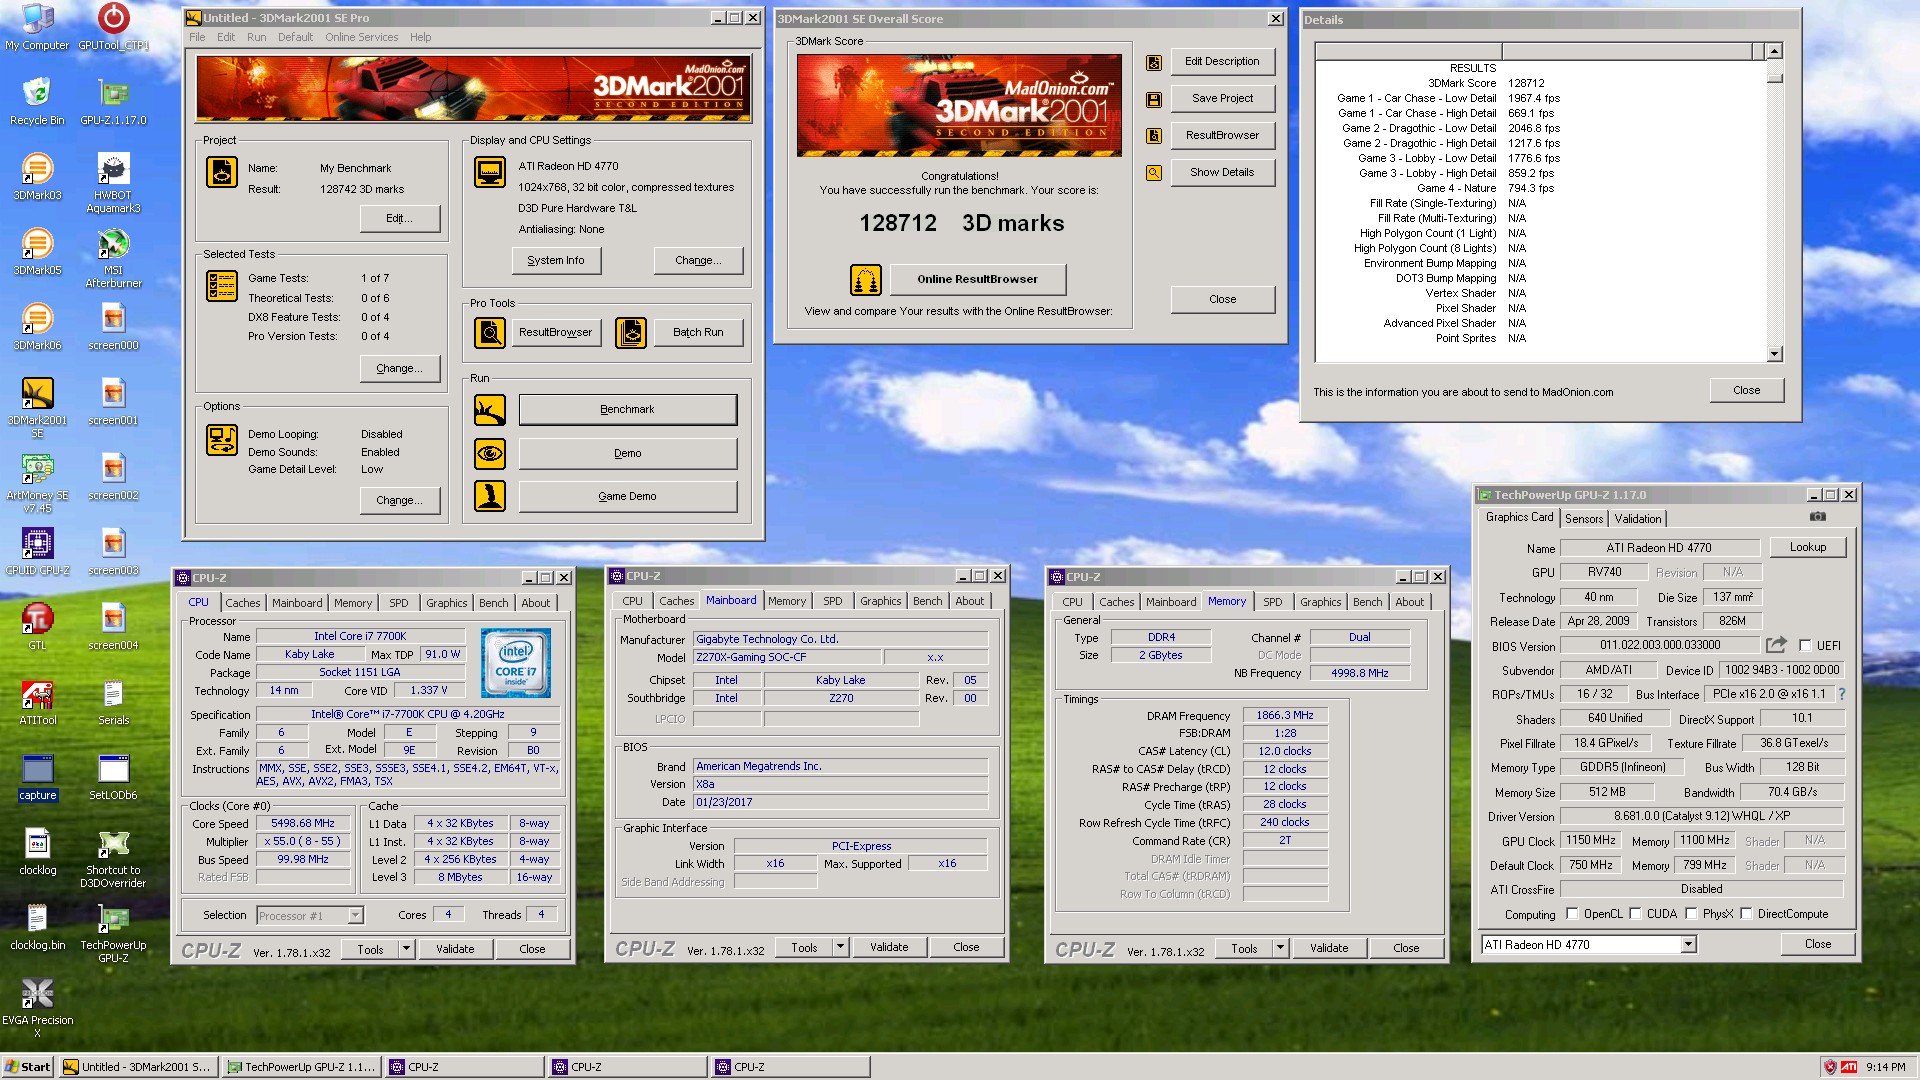This screenshot has height=1080, width=1920.
Task: Open Caches tab in CPU-Z CPU window
Action: [x=242, y=602]
